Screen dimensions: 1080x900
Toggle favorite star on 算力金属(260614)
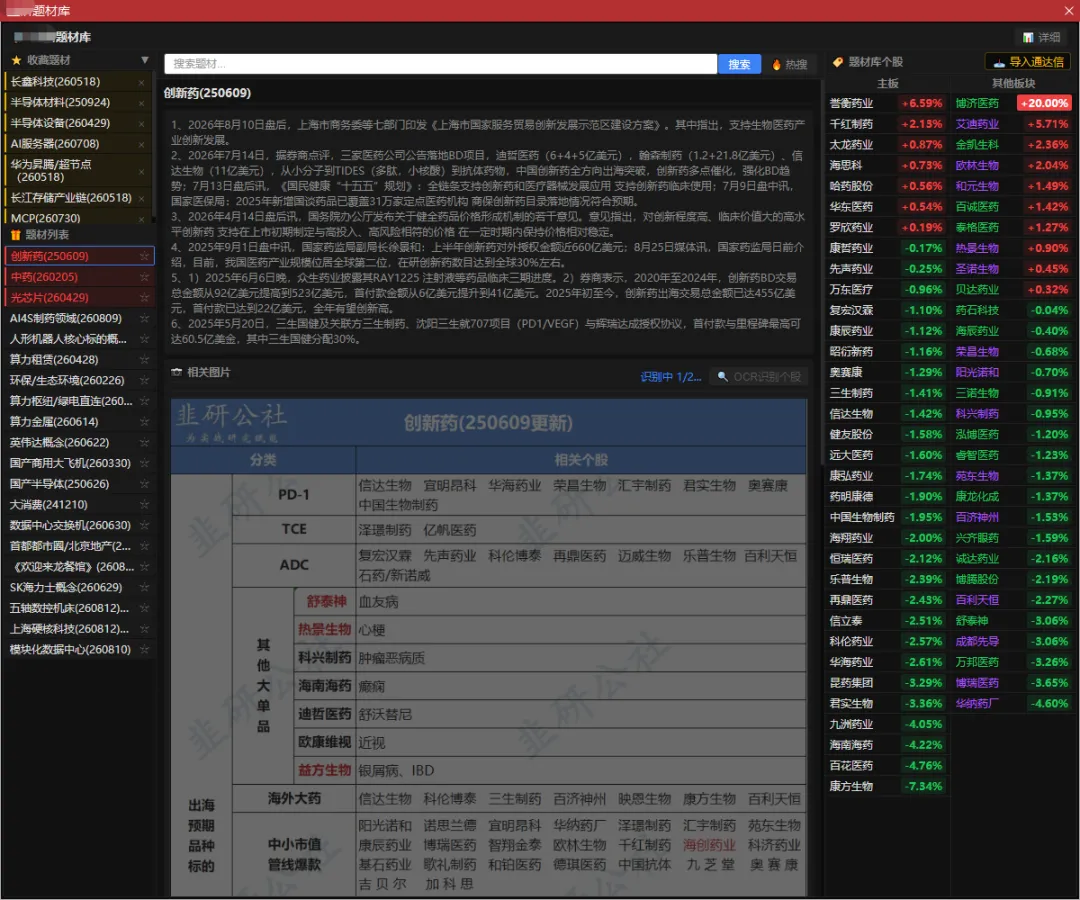click(144, 421)
